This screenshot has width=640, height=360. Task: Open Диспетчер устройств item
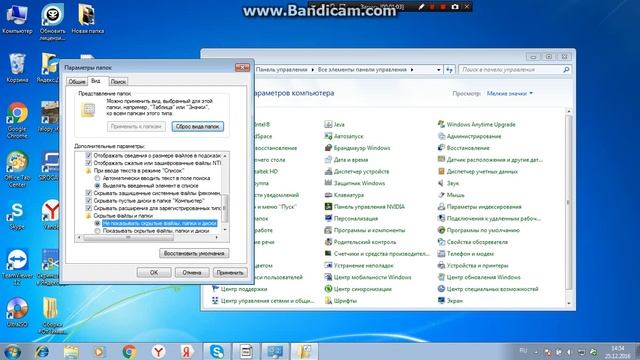357,172
